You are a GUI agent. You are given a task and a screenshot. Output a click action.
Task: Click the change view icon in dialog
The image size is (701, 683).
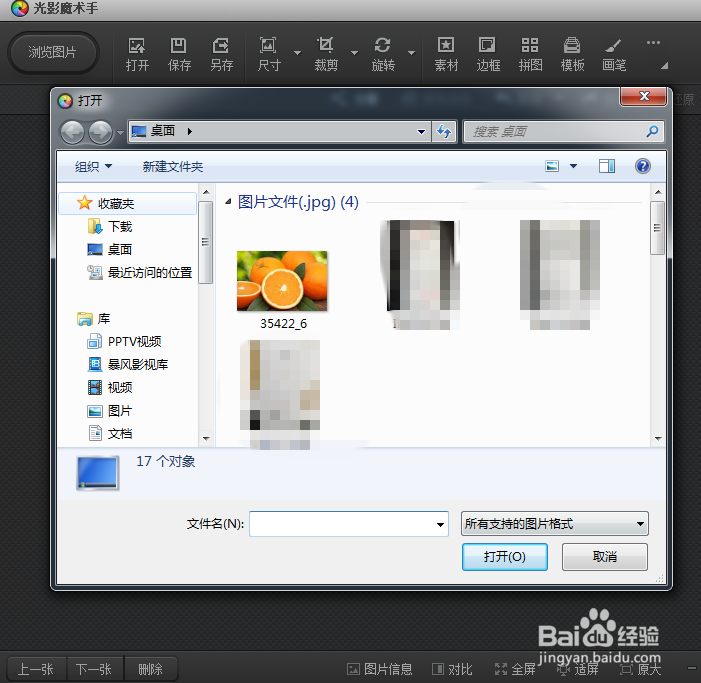click(x=552, y=166)
